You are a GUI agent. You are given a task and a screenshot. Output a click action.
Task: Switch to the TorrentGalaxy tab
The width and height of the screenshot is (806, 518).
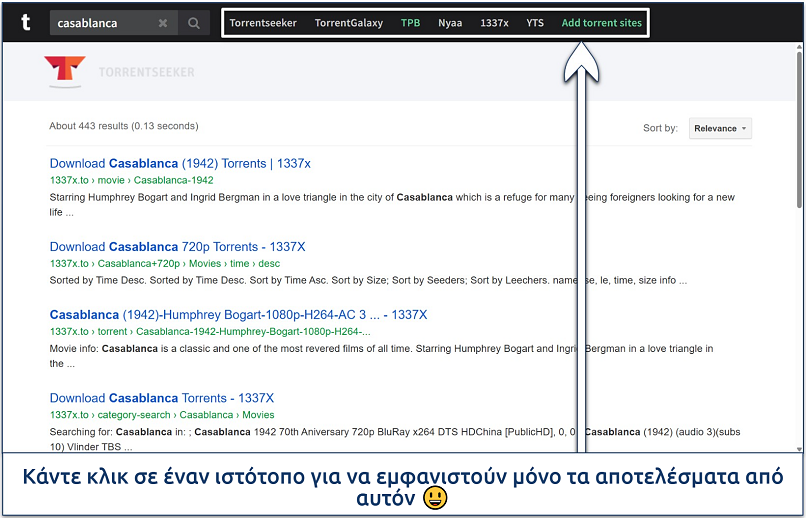348,23
